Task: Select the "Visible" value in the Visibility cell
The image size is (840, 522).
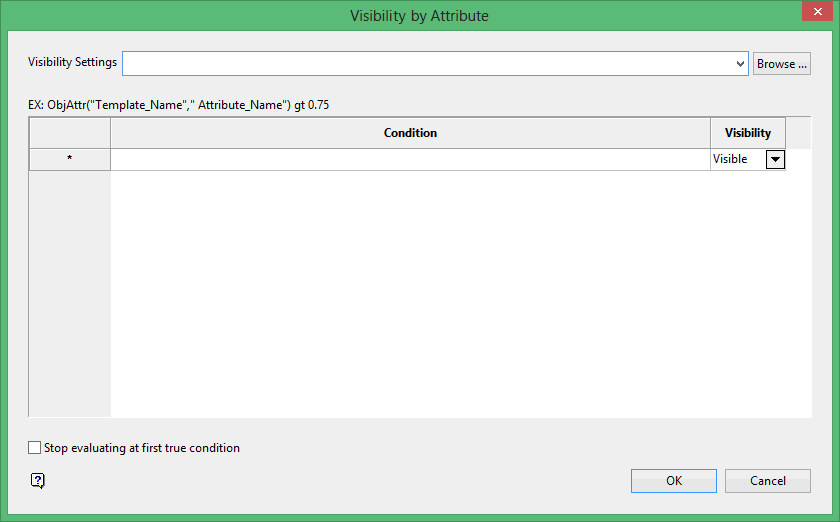Action: pyautogui.click(x=731, y=160)
